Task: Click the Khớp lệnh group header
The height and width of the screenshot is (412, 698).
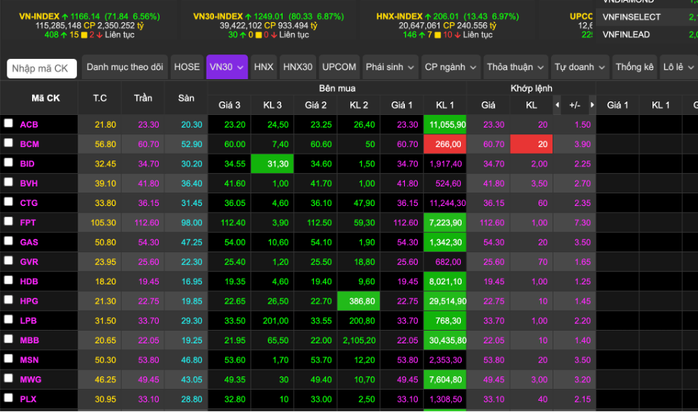Action: click(531, 89)
